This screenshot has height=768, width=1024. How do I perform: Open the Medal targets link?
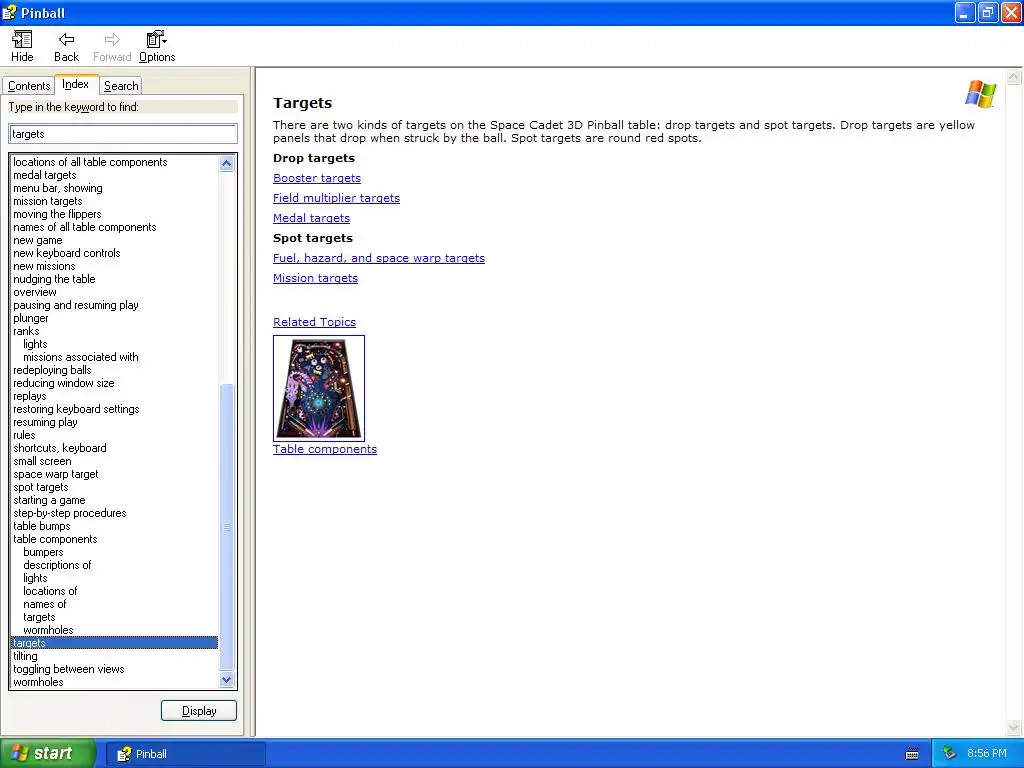coord(312,218)
